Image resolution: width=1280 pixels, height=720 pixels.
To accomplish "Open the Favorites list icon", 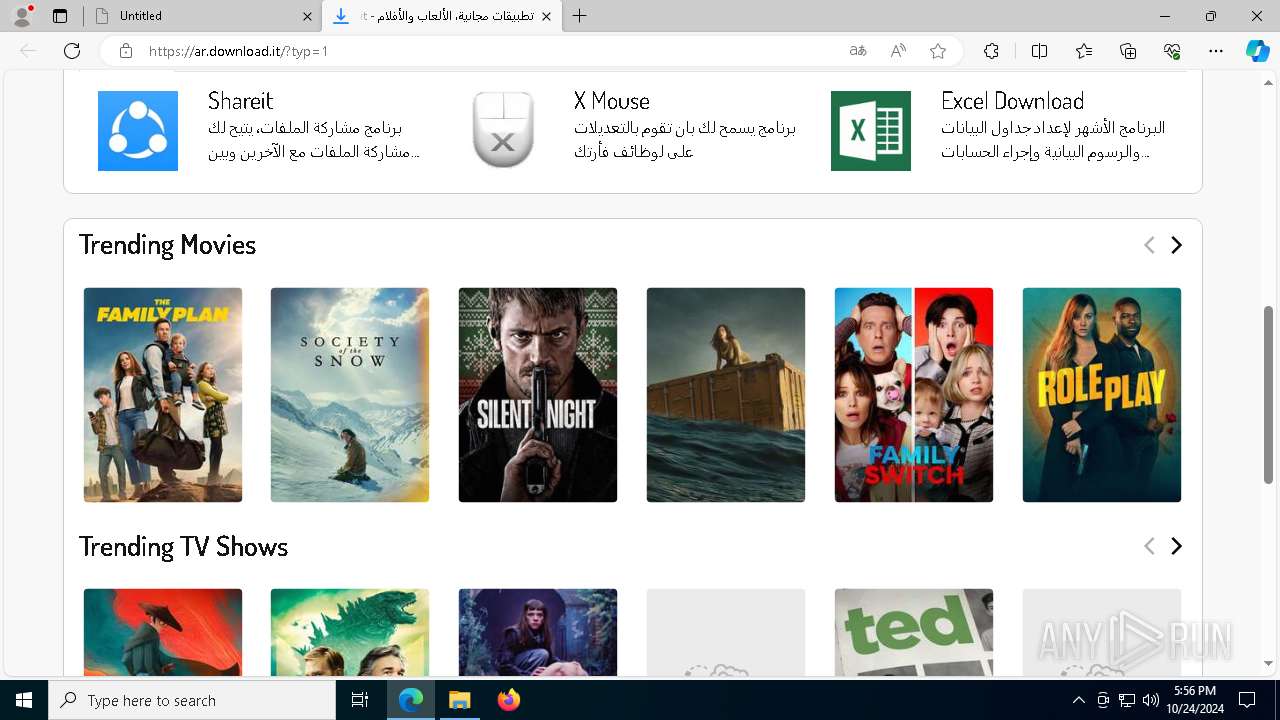I will (x=1084, y=51).
